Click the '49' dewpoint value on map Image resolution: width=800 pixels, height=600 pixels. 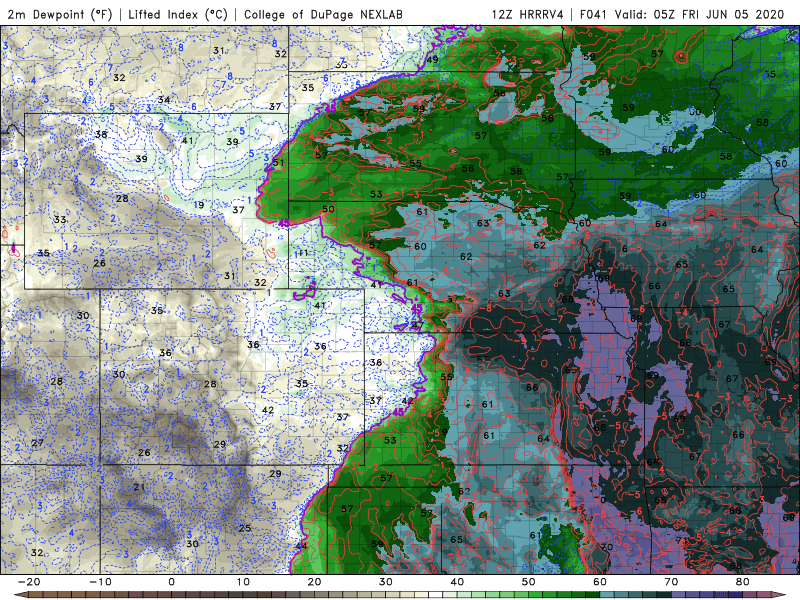click(433, 59)
